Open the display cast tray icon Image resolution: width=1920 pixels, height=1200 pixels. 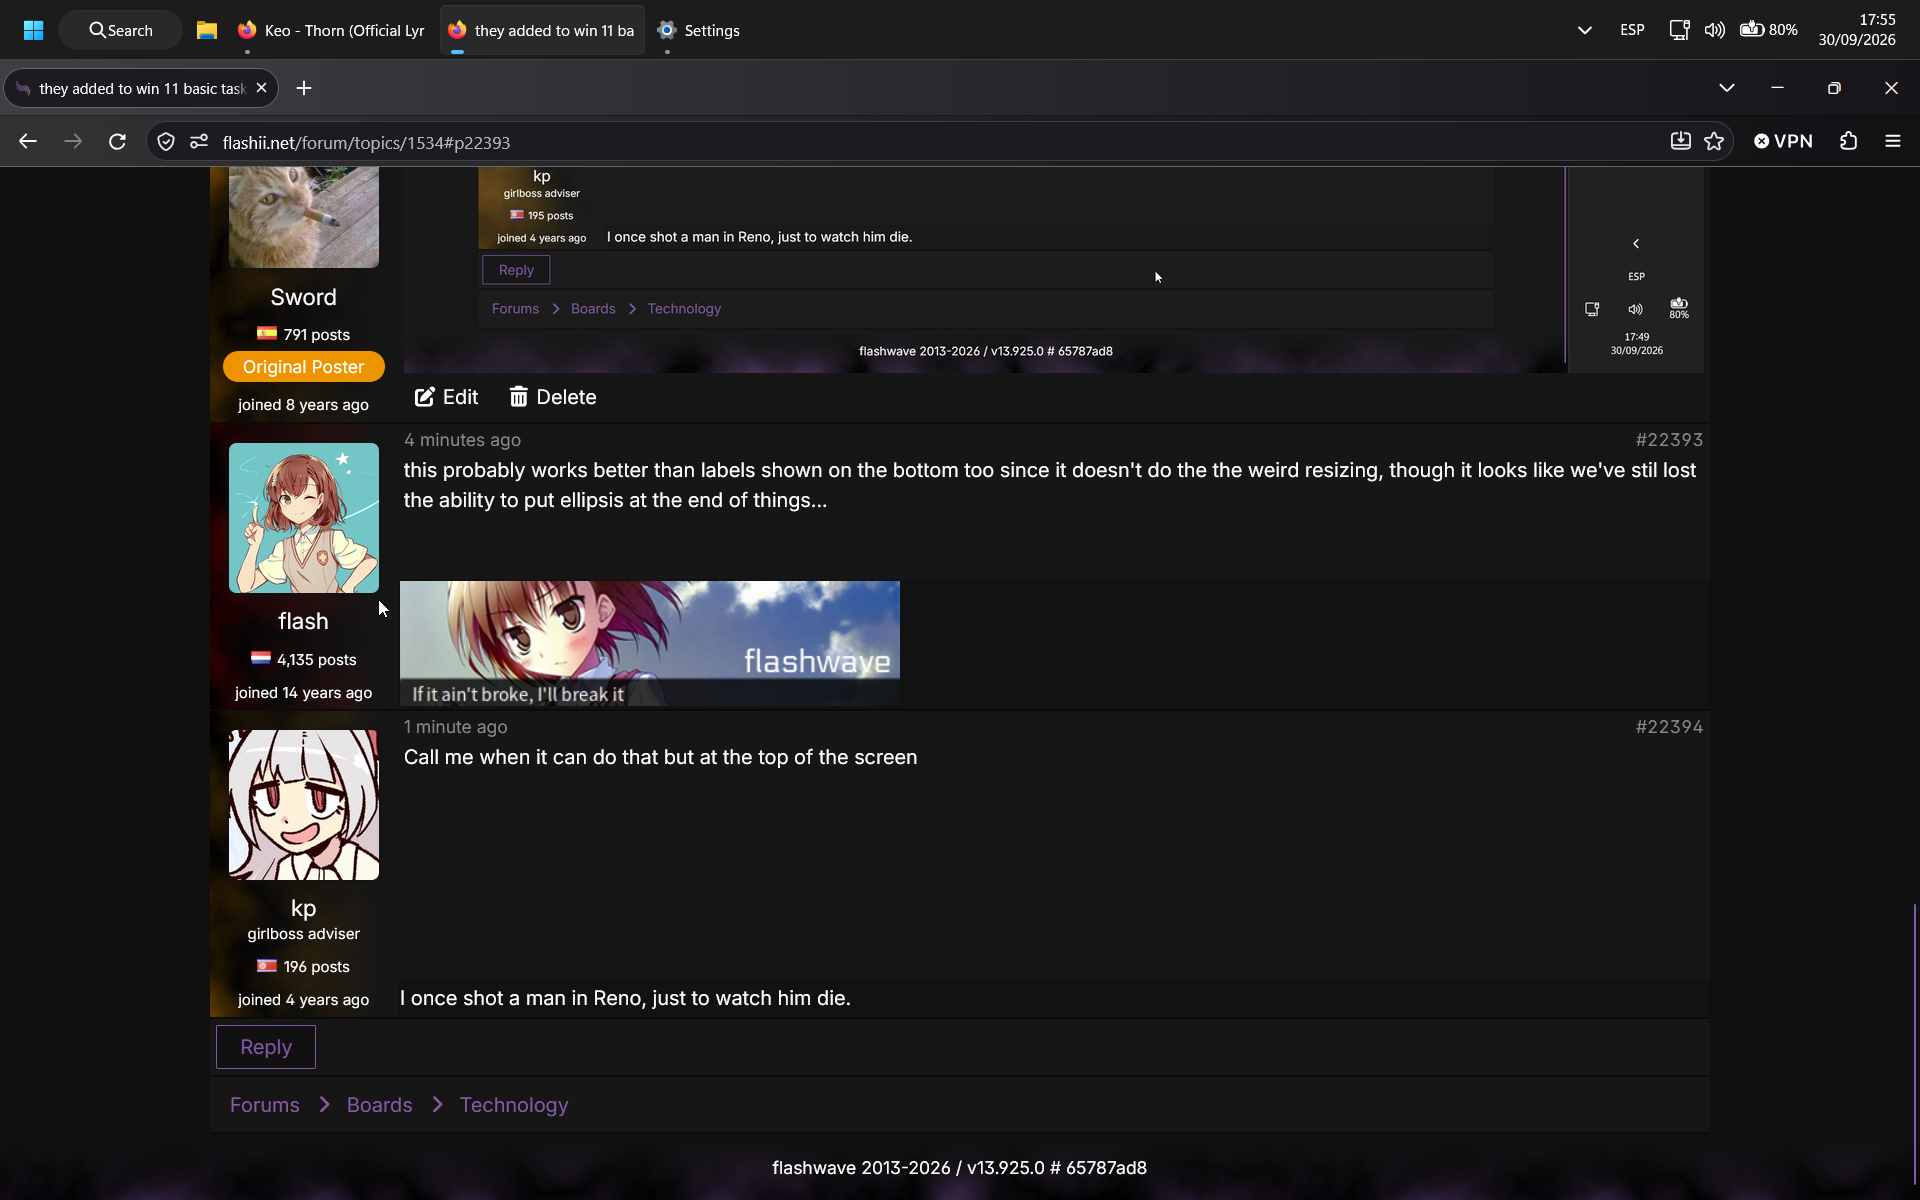(x=1680, y=30)
